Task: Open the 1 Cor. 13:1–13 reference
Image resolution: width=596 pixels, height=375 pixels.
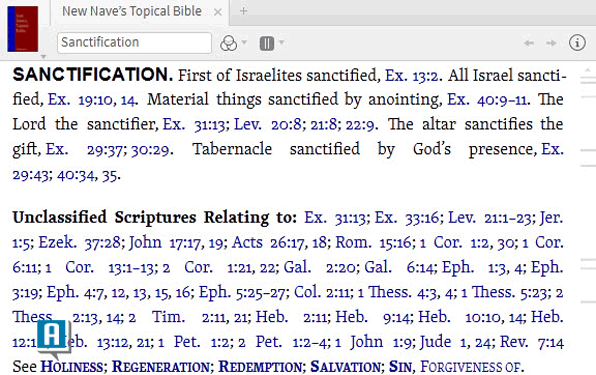Action: 100,267
